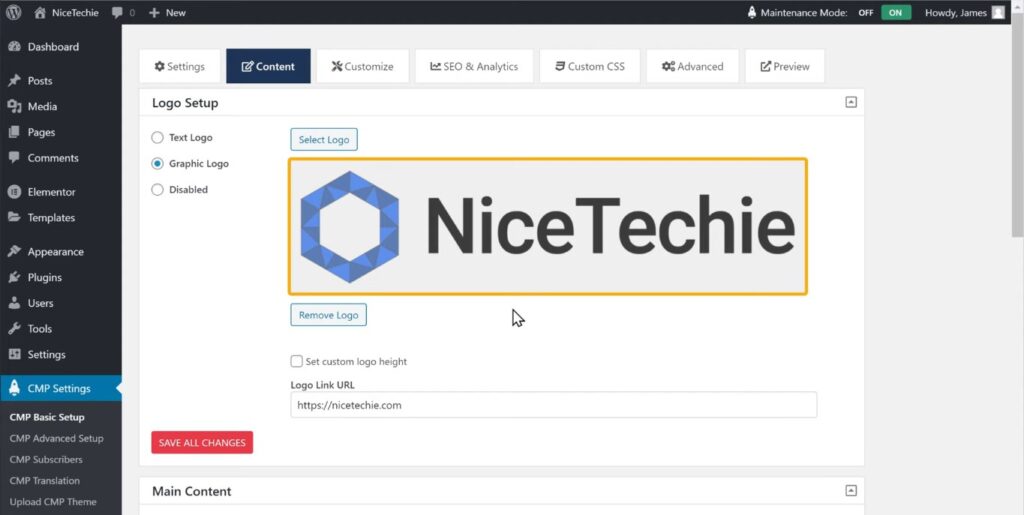
Task: Click the Settings icon in sidebar
Action: pos(14,354)
